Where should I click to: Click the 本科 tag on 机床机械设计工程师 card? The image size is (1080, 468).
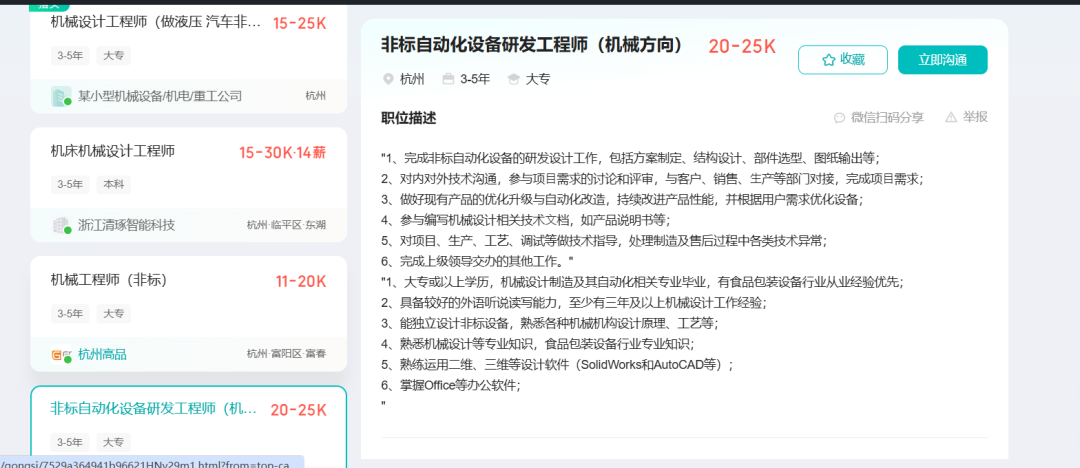point(112,184)
